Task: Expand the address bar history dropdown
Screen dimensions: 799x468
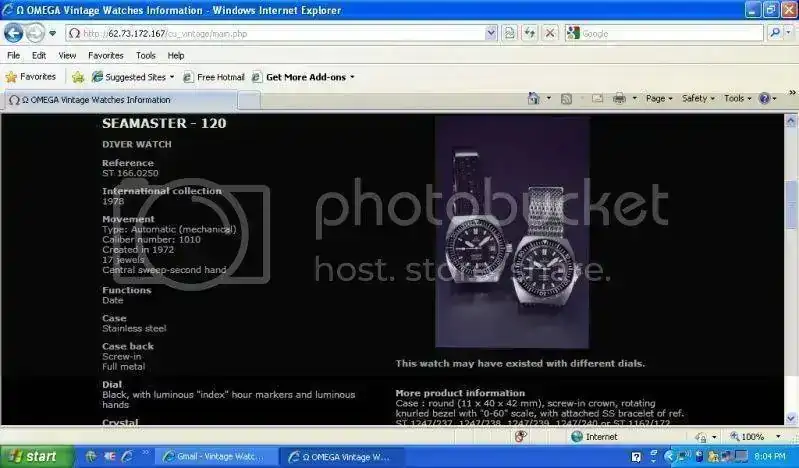Action: (x=491, y=34)
